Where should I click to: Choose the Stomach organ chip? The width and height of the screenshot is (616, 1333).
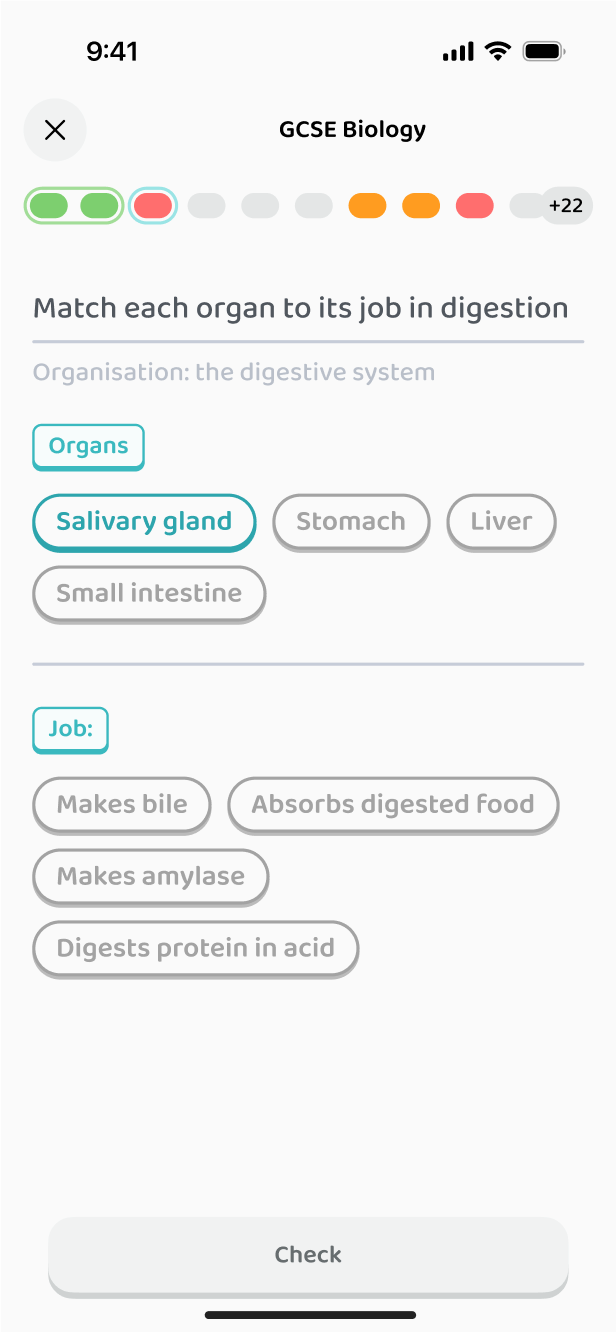coord(351,522)
